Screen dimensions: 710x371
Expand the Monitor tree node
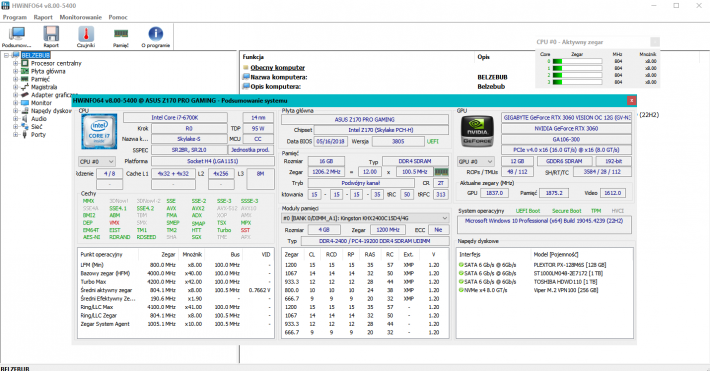point(15,103)
